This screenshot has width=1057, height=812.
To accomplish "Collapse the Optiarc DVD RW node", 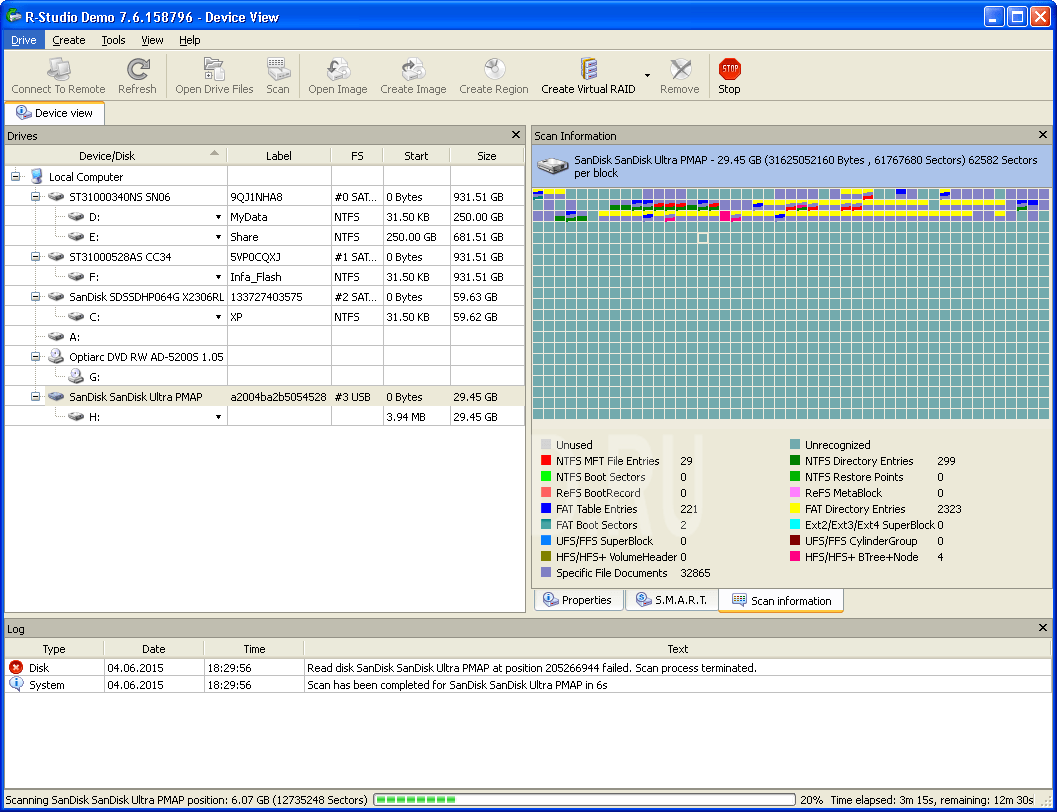I will (x=35, y=356).
